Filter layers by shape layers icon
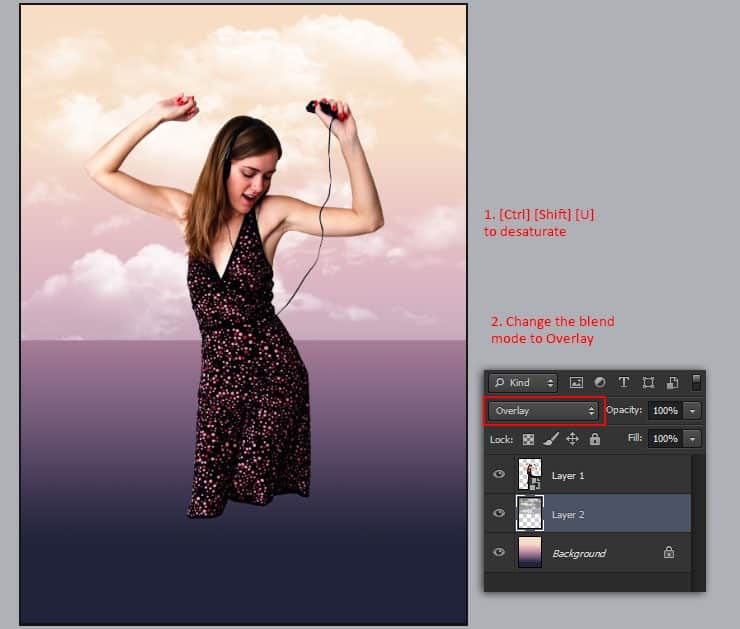The width and height of the screenshot is (740, 629). tap(648, 383)
